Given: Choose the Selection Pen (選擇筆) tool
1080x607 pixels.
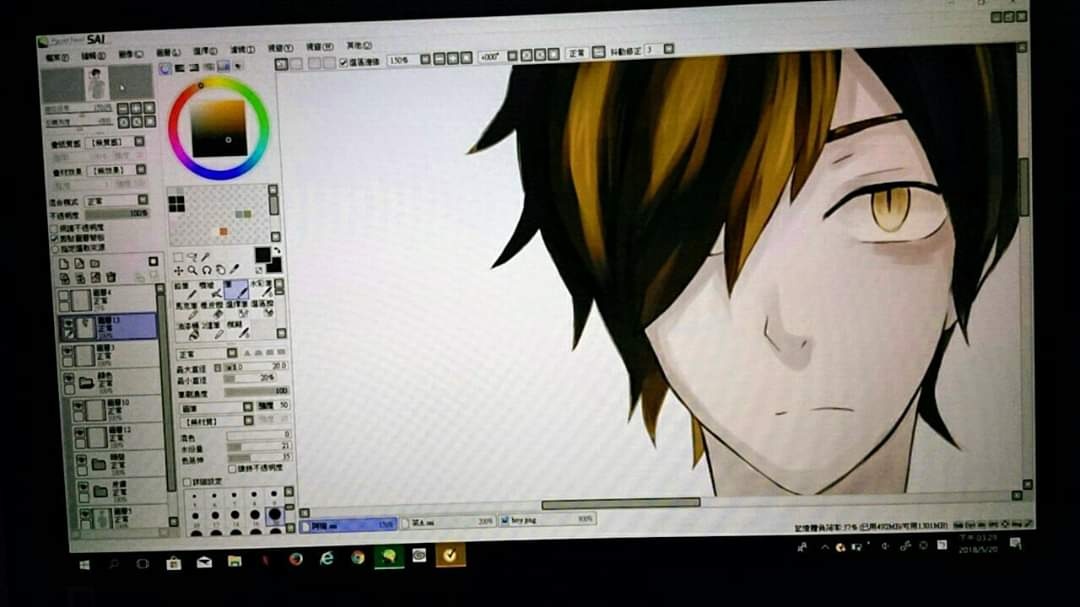Looking at the screenshot, I should pos(236,309).
